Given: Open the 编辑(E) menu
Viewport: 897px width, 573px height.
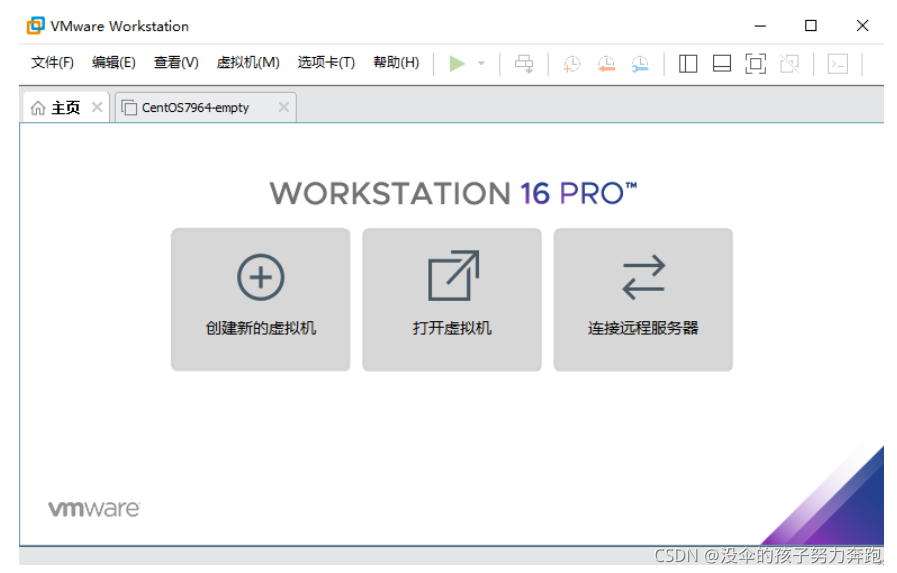Looking at the screenshot, I should tap(114, 62).
